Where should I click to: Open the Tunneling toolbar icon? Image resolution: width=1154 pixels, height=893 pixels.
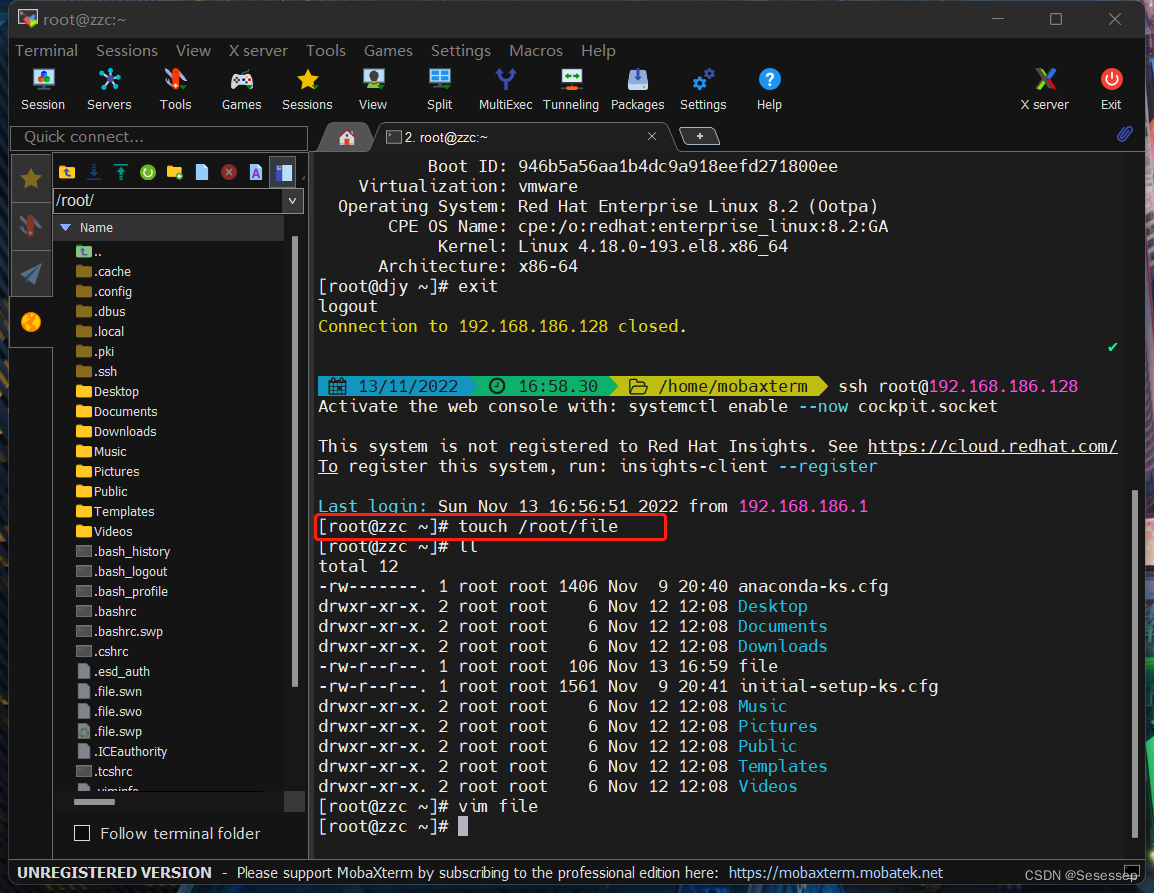tap(571, 89)
